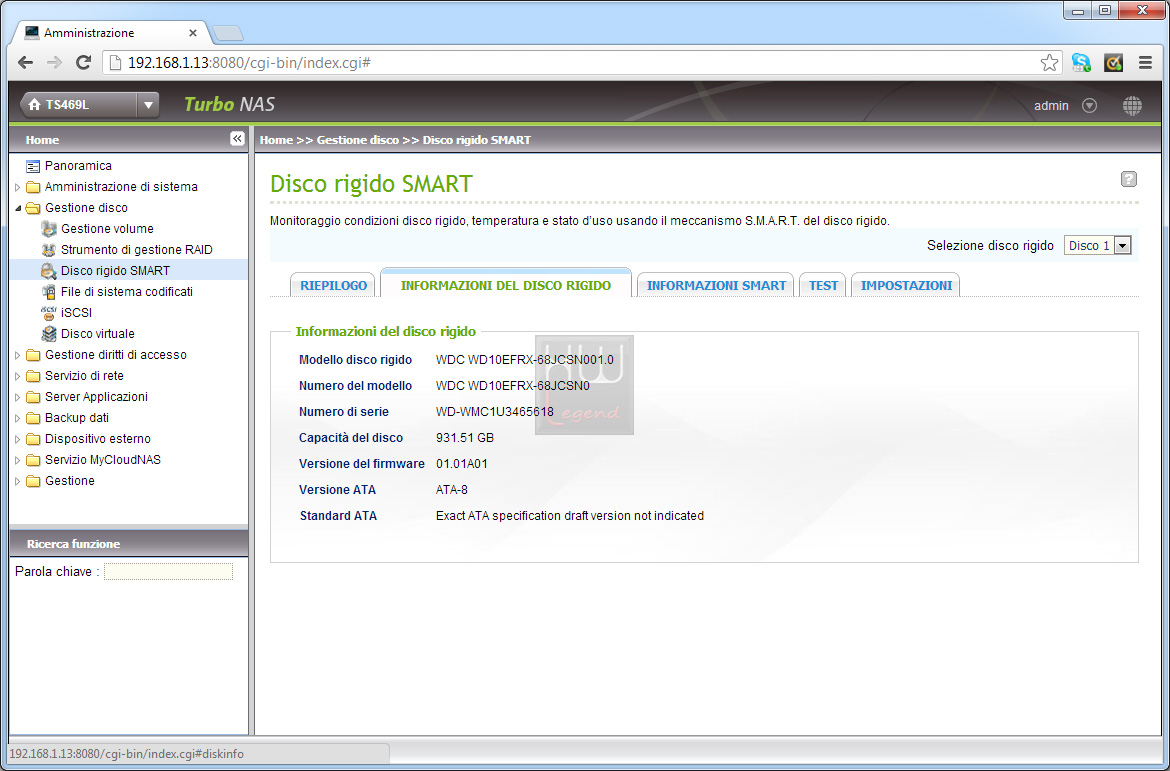Open File di sistema codificati

(127, 292)
